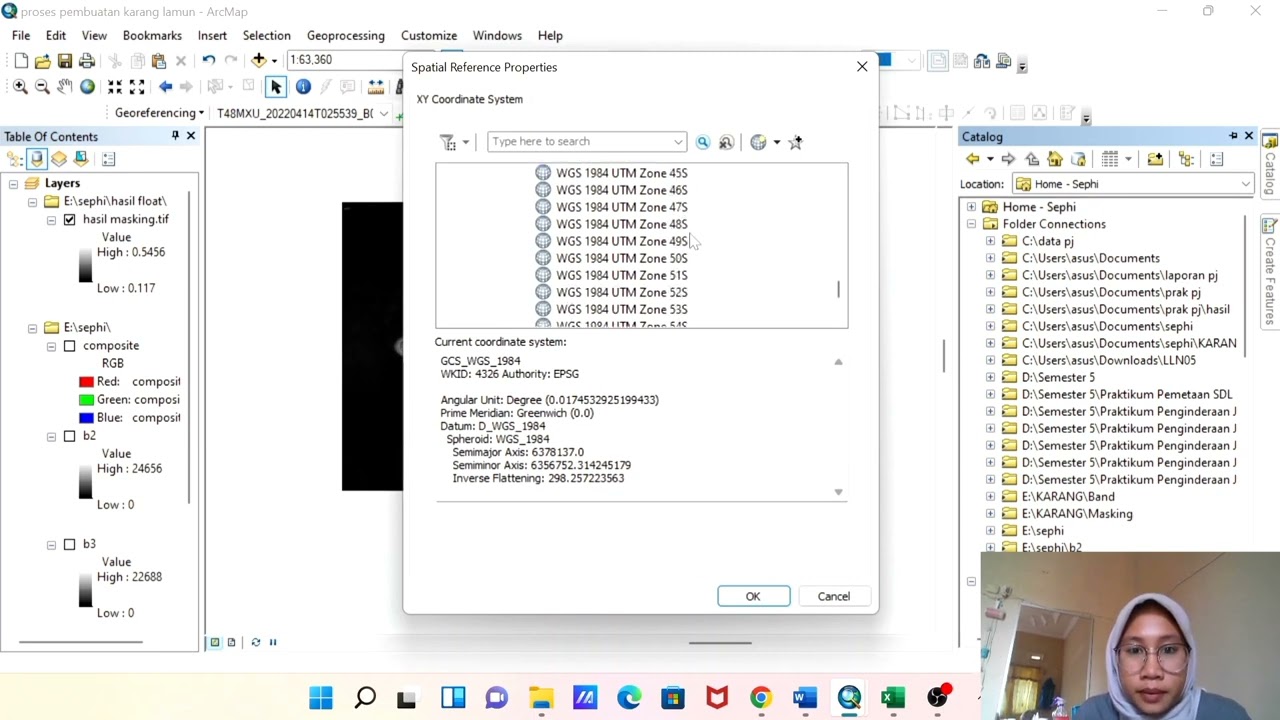Click the Paste icon in Standard toolbar
Image resolution: width=1280 pixels, height=720 pixels.
click(x=158, y=61)
